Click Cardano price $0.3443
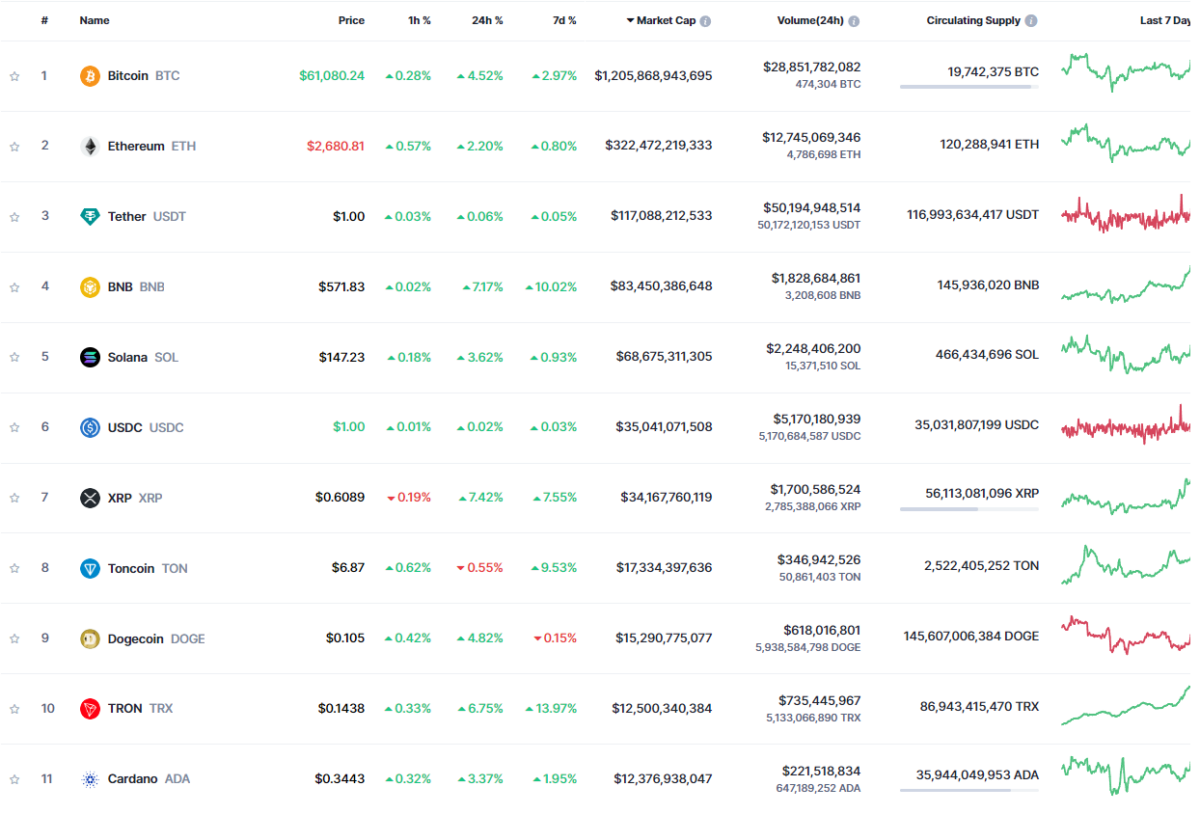This screenshot has height=814, width=1200. [340, 779]
